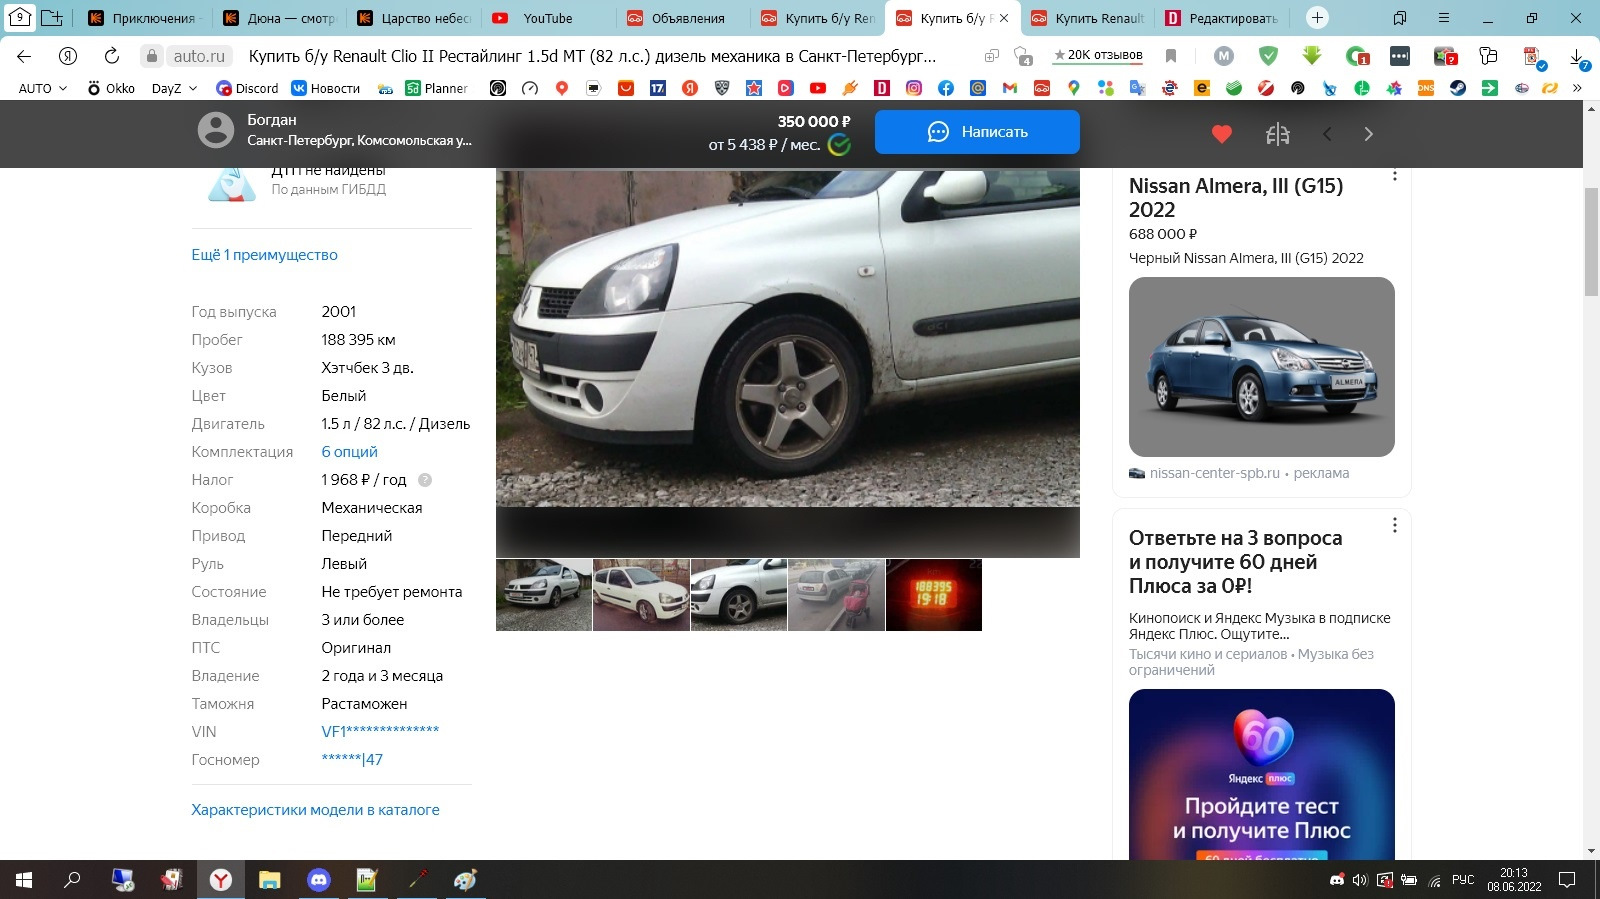Image resolution: width=1600 pixels, height=899 pixels.
Task: Click the Написать message button
Action: point(977,132)
